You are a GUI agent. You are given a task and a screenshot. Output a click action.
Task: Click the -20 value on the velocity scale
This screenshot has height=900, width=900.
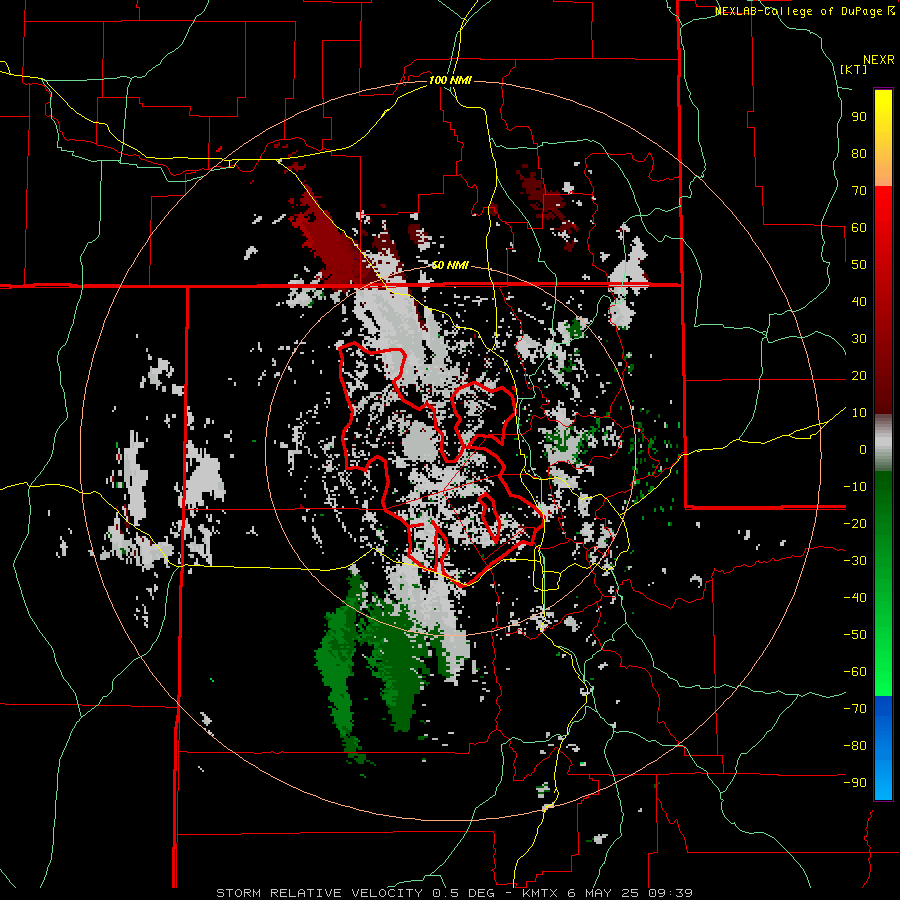(855, 523)
